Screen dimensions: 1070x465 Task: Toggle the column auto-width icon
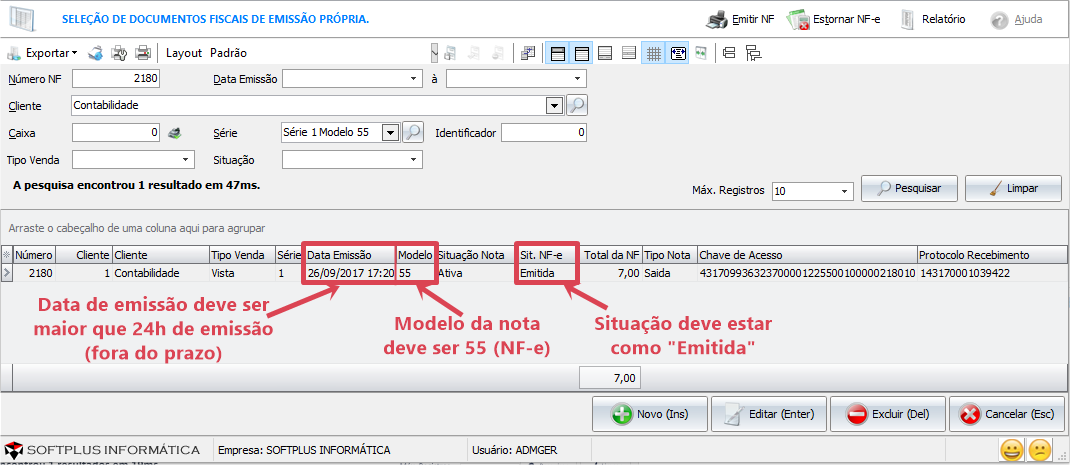pos(678,53)
